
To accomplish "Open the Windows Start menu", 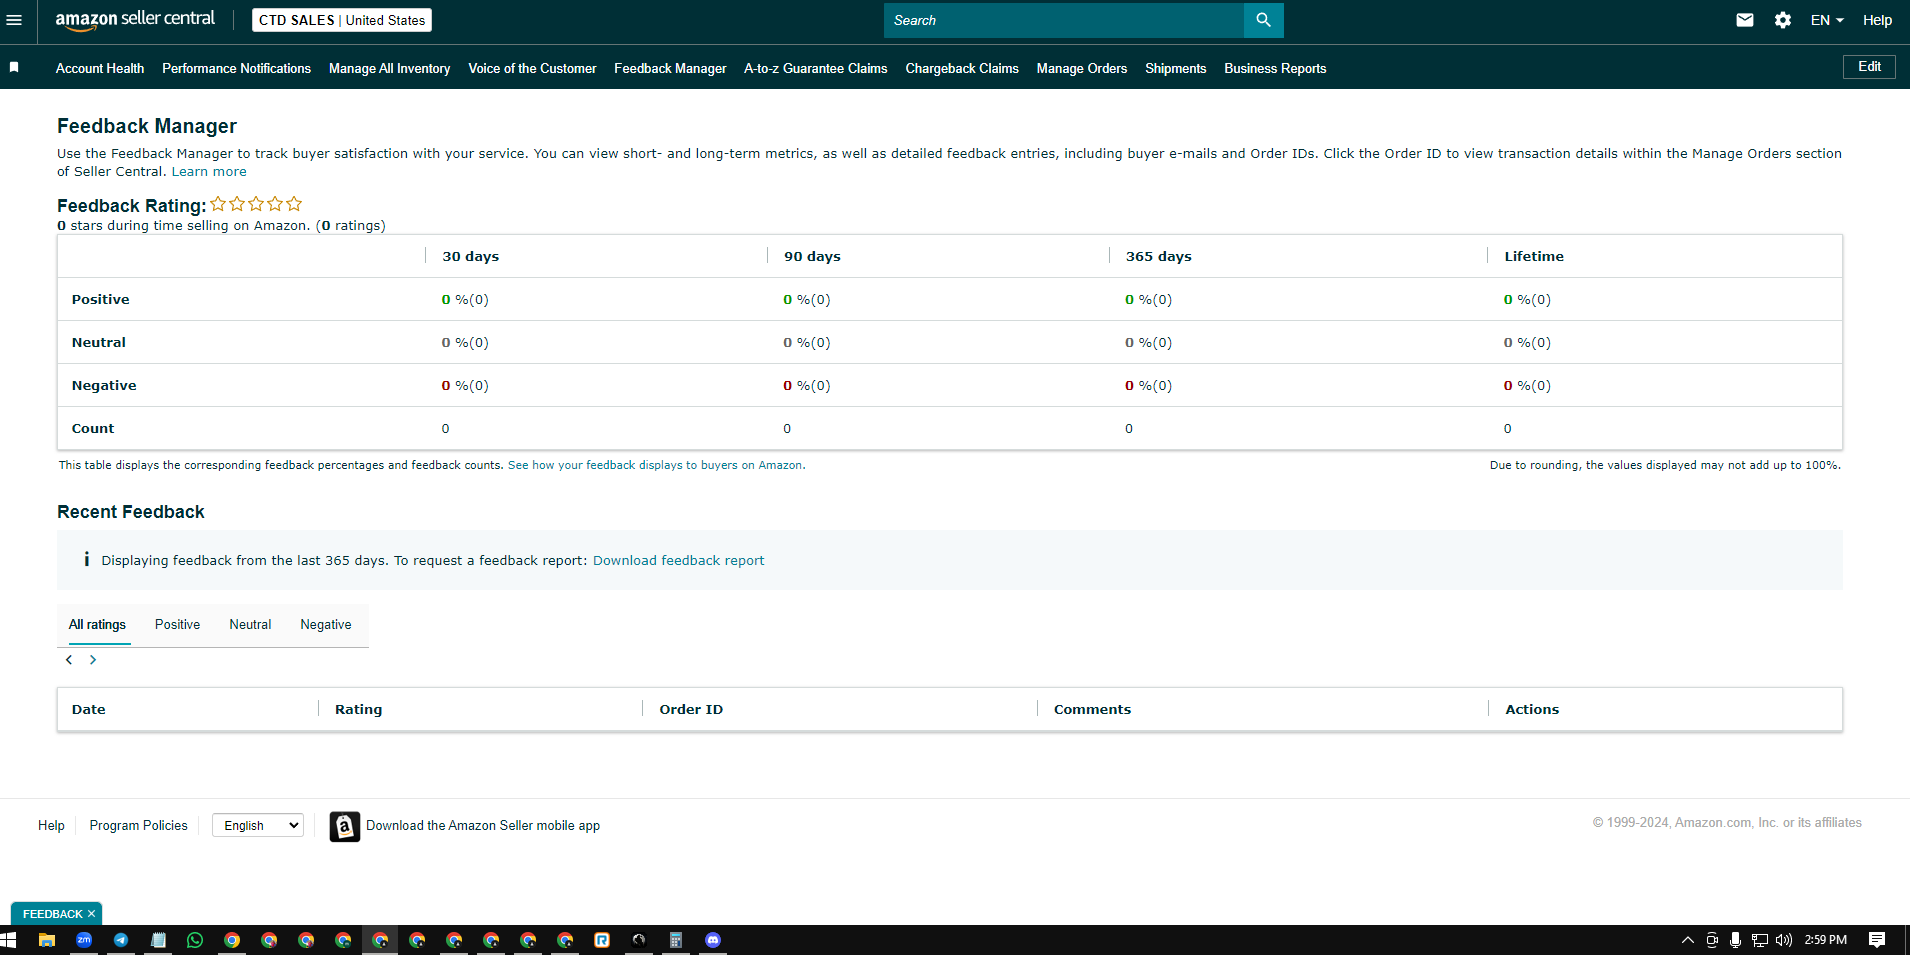I will pyautogui.click(x=9, y=940).
